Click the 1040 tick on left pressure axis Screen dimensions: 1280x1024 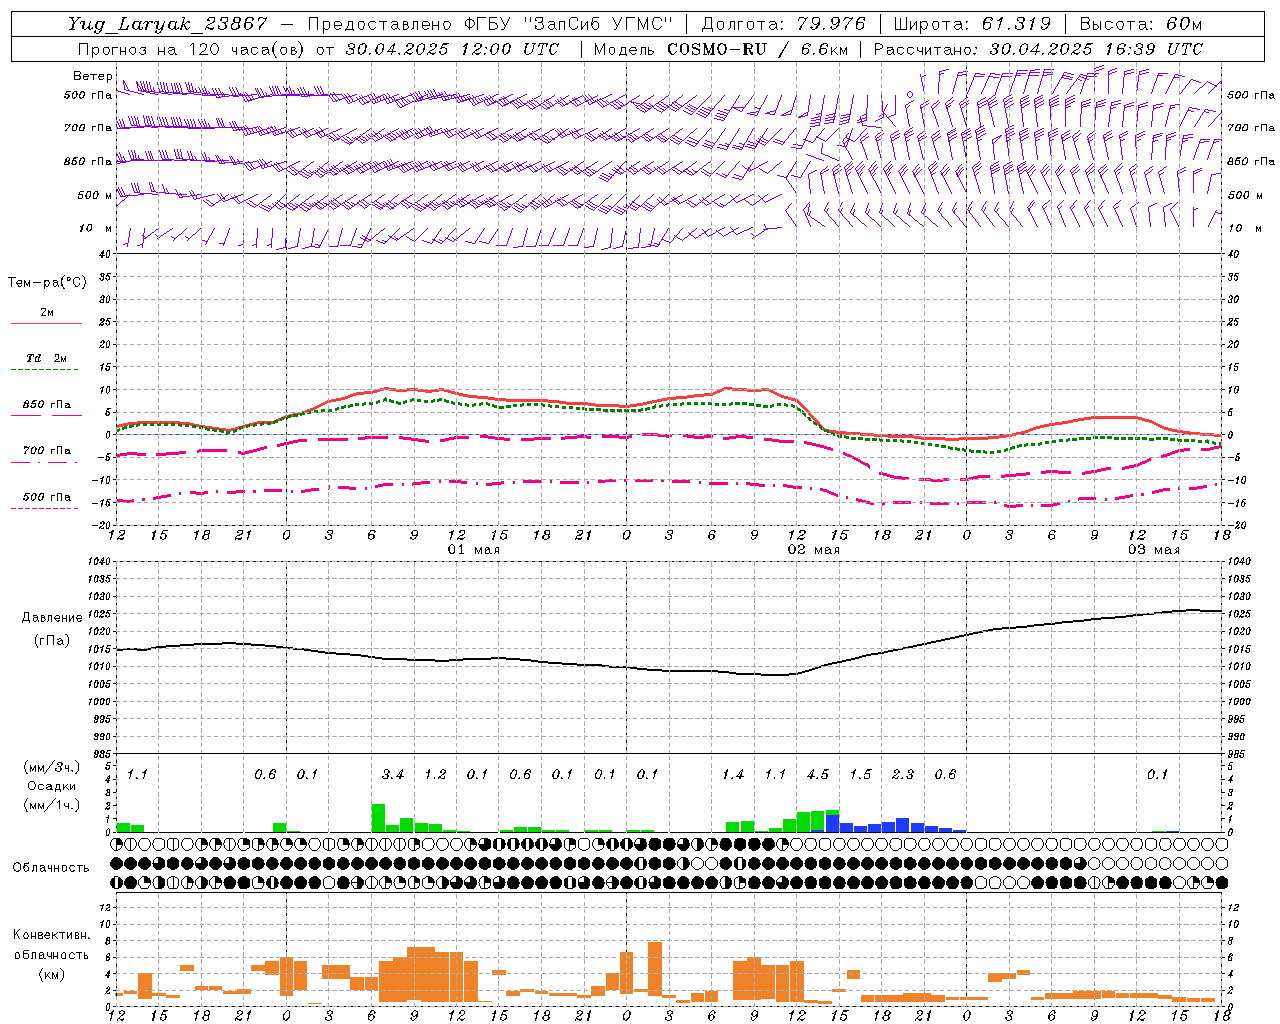(x=98, y=562)
